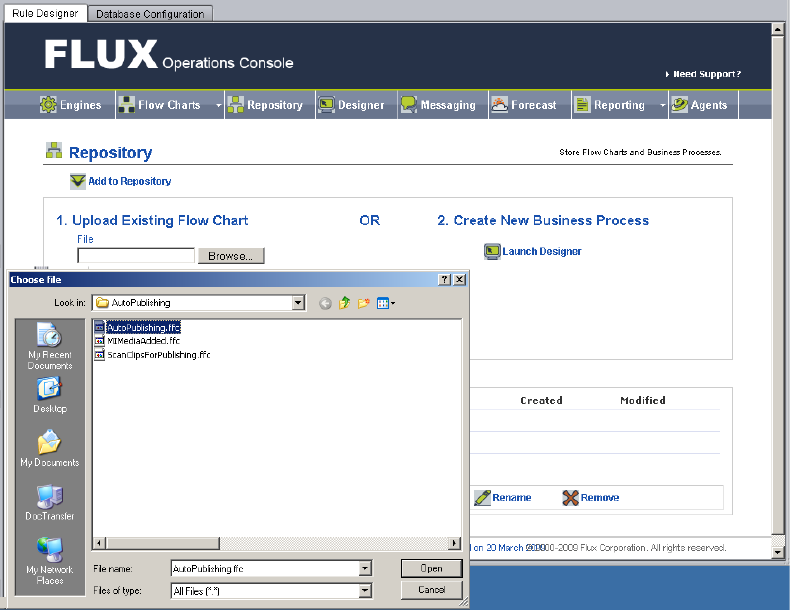Open My Recent Documents place
Image resolution: width=790 pixels, height=610 pixels.
click(49, 347)
